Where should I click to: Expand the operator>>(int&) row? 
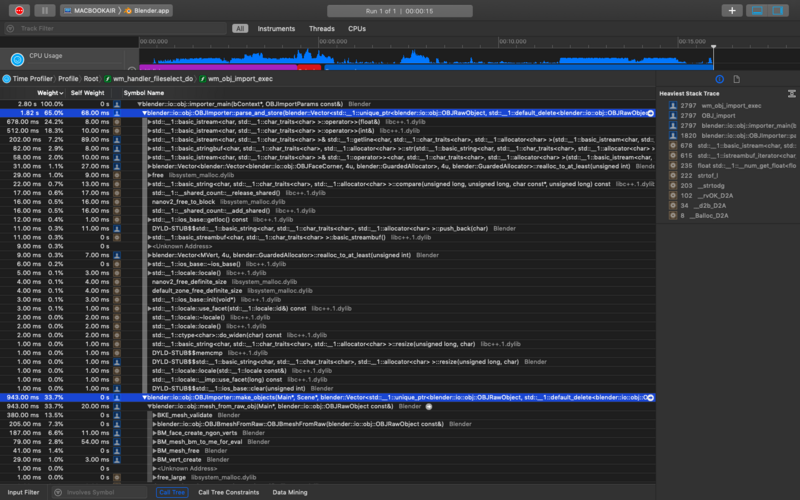click(149, 131)
